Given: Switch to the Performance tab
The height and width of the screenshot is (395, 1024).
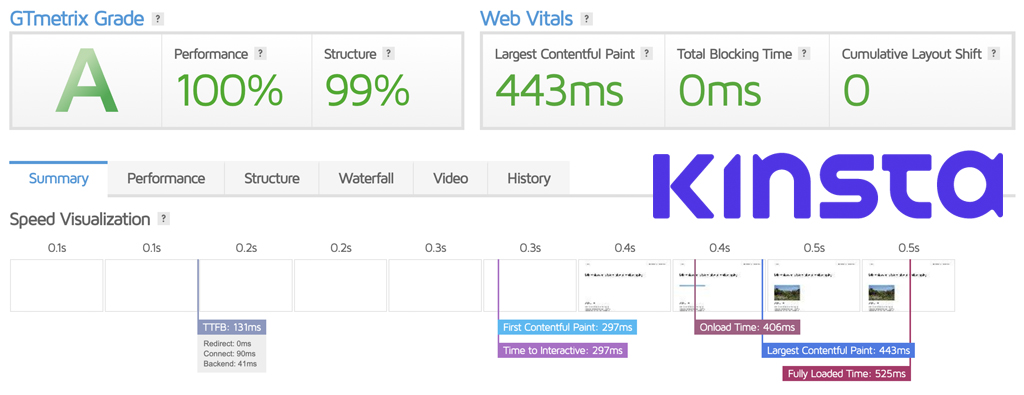Looking at the screenshot, I should tap(166, 178).
